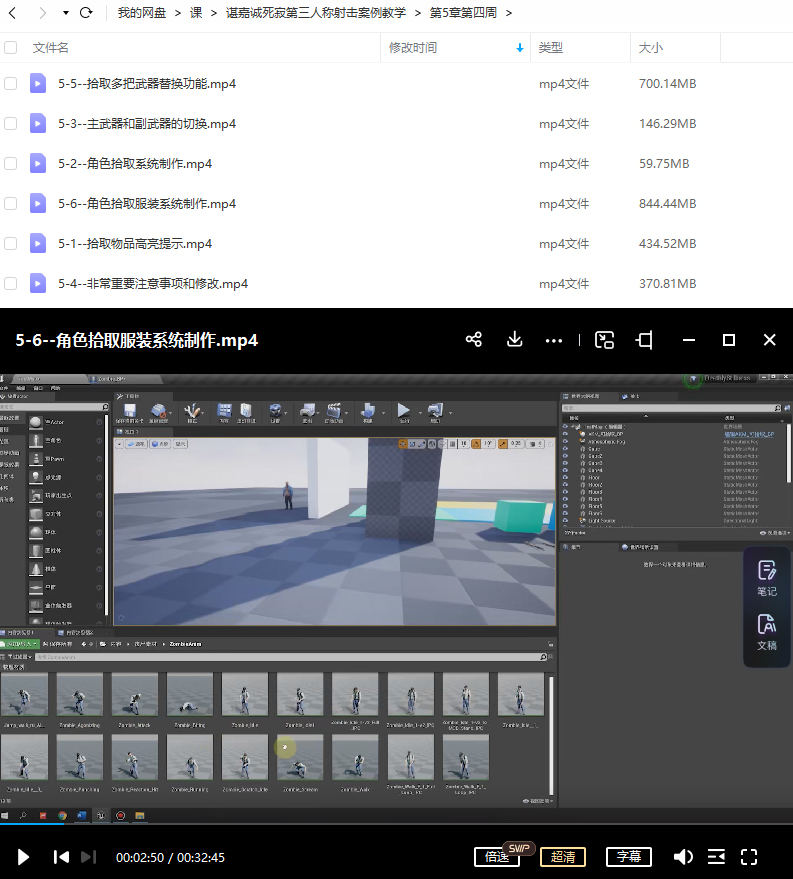Viewport: 793px width, 879px height.
Task: Expand navigation history dropdown arrow
Action: [66, 13]
